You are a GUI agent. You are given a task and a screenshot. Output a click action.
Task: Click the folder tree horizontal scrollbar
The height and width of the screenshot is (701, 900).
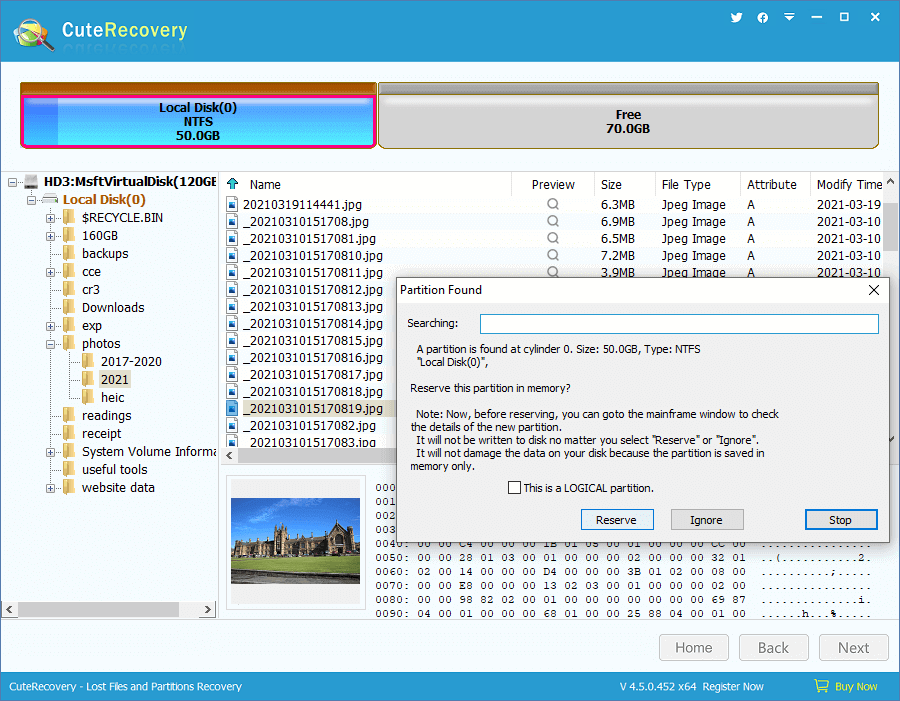pos(98,609)
